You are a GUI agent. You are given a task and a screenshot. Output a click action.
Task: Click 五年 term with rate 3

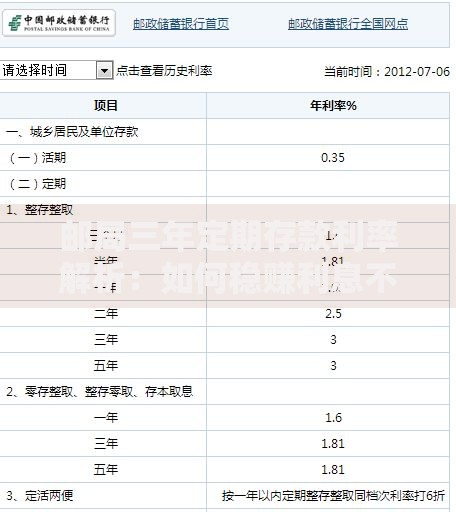pos(106,366)
